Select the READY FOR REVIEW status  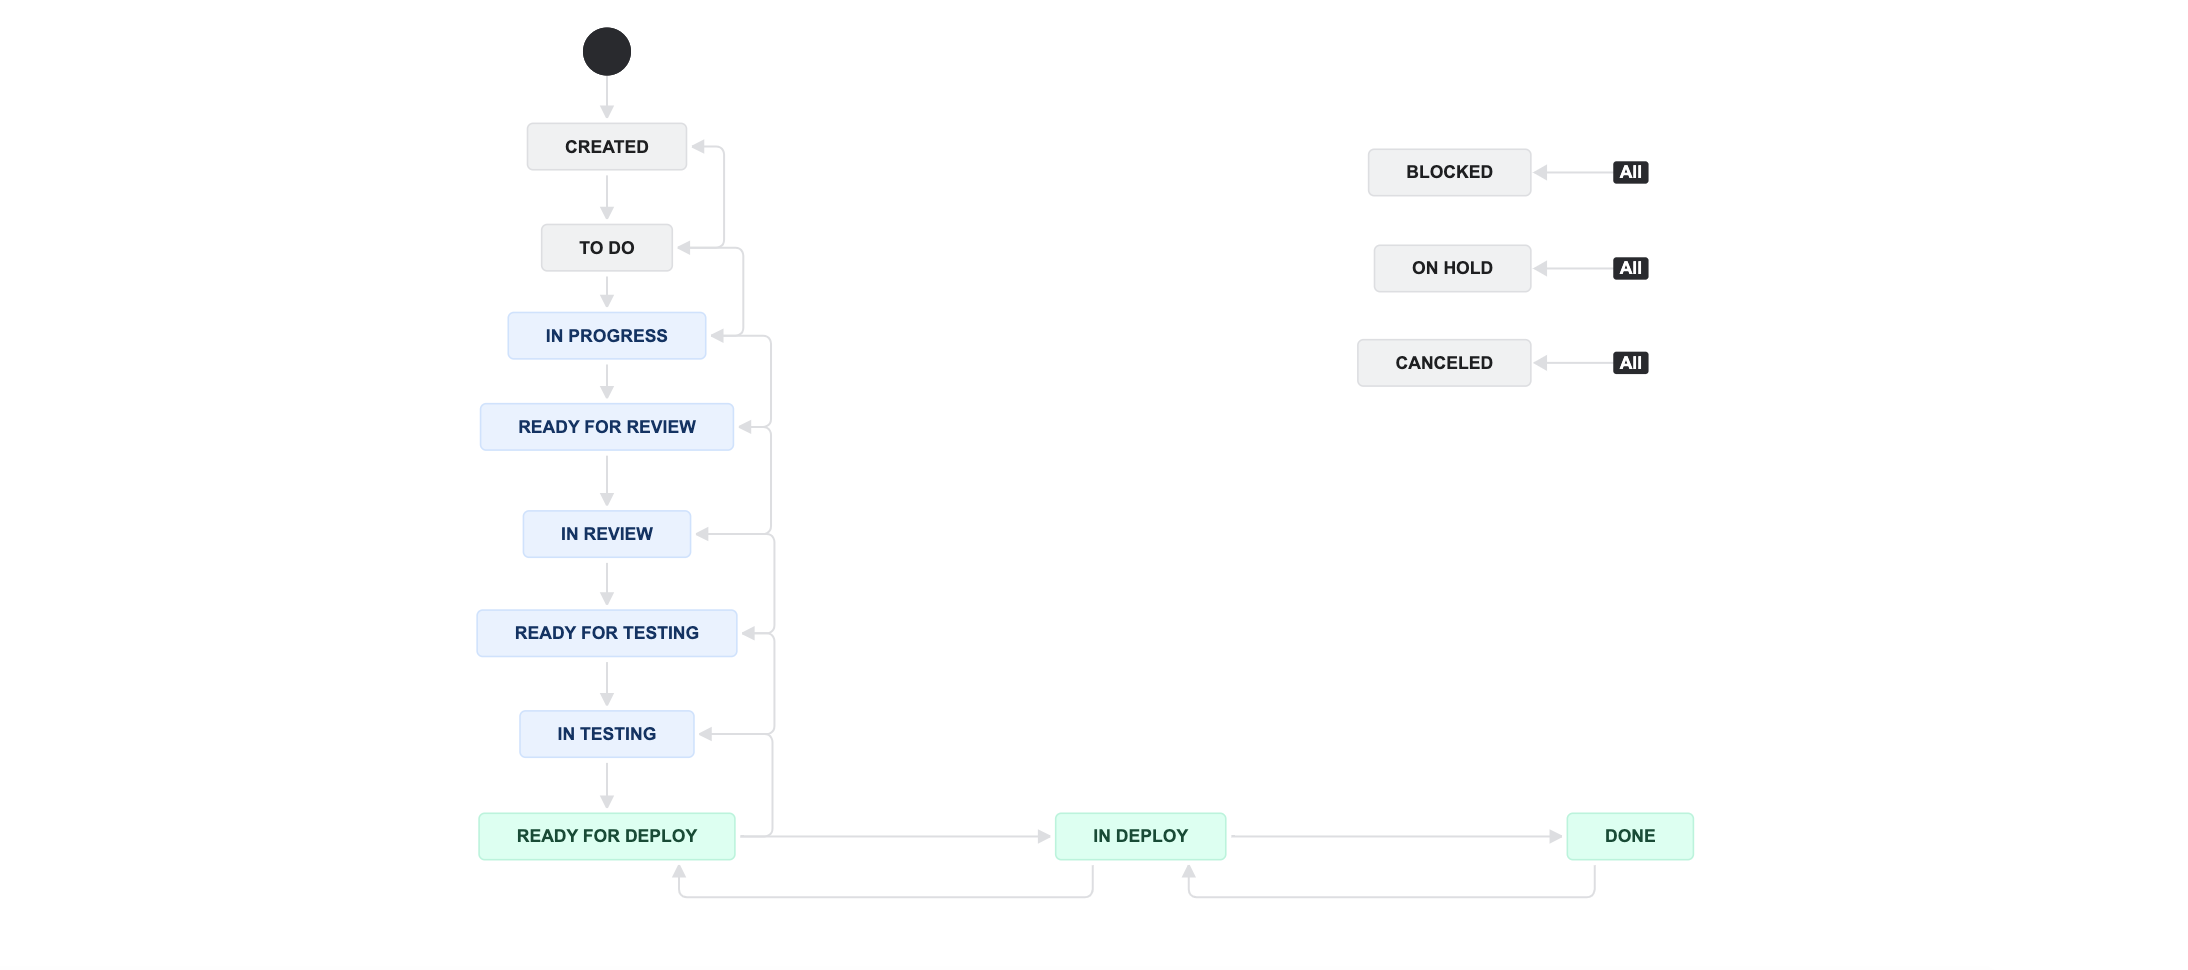tap(607, 427)
